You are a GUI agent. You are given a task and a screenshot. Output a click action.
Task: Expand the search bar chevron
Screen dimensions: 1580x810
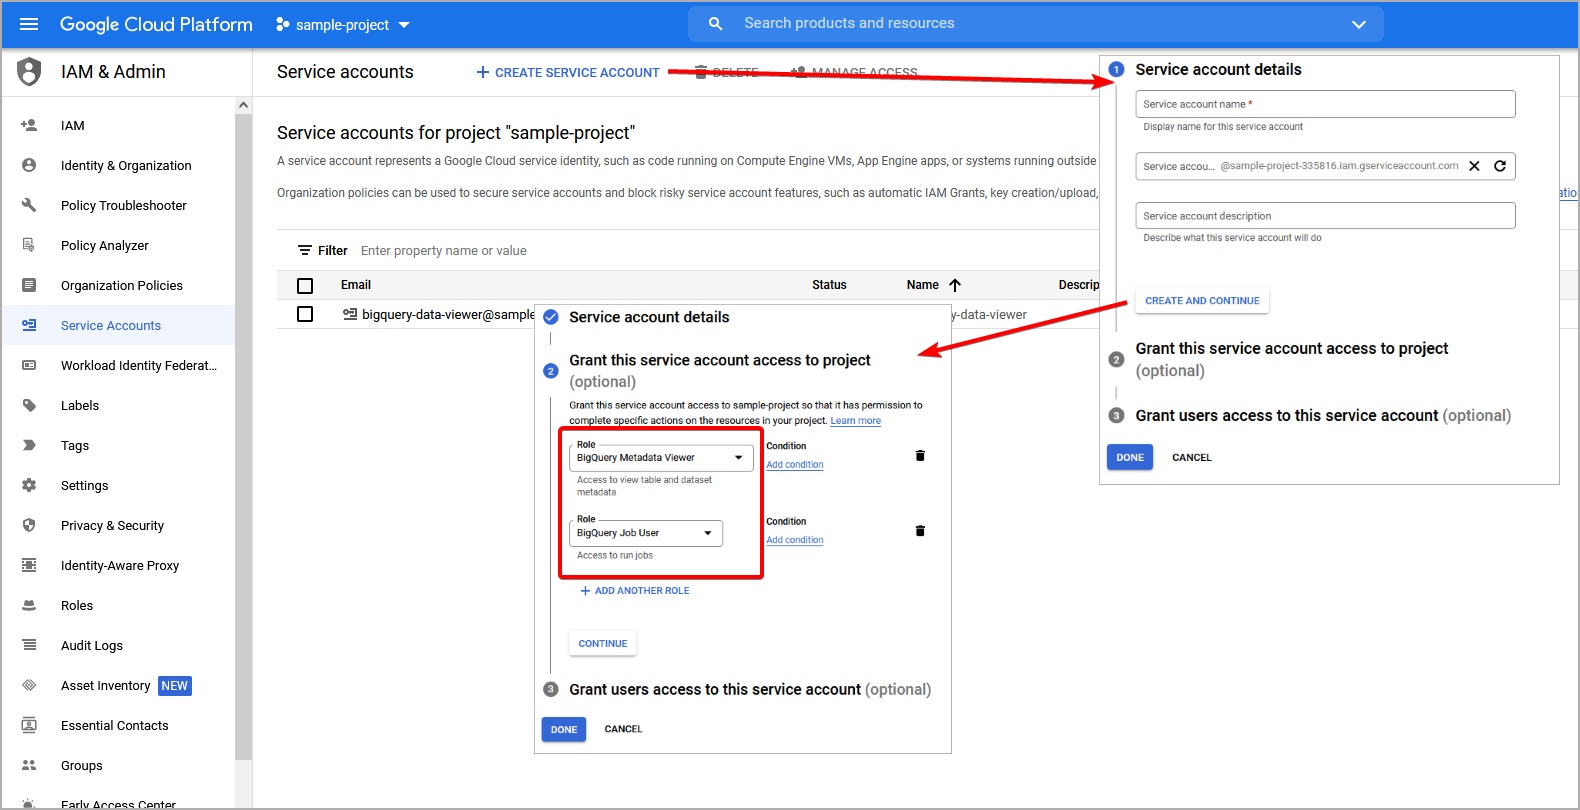[x=1358, y=24]
